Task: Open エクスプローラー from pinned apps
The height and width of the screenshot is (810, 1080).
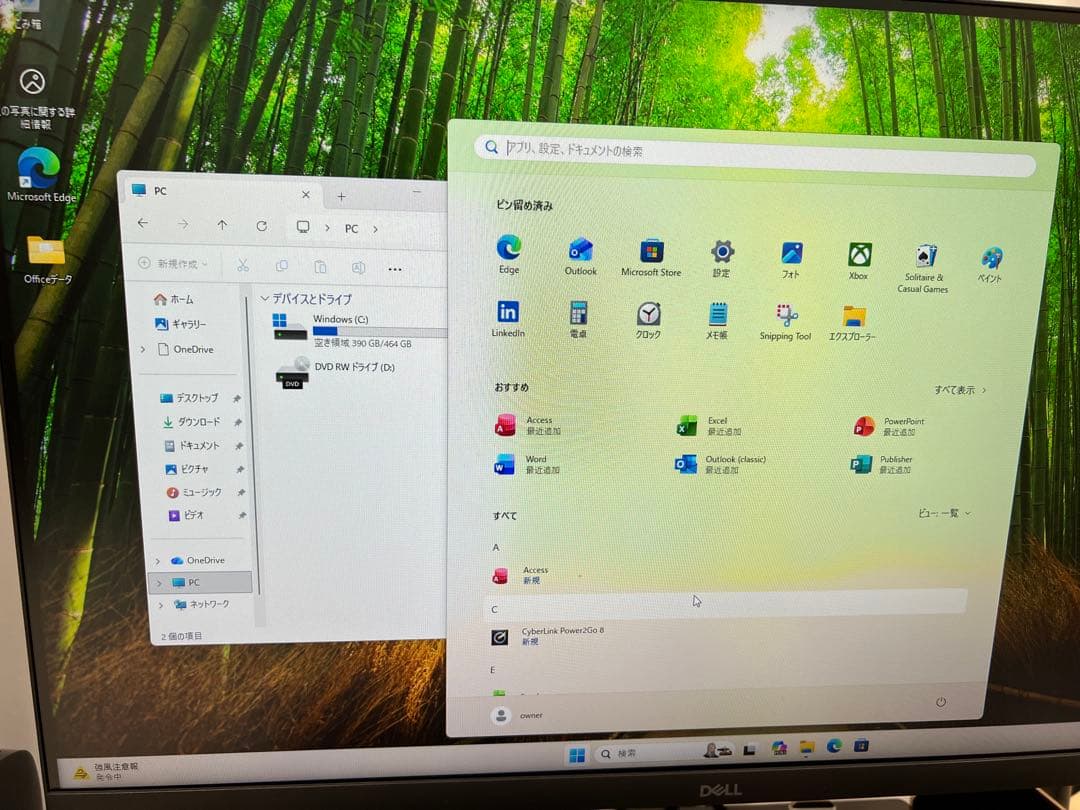Action: coord(853,323)
